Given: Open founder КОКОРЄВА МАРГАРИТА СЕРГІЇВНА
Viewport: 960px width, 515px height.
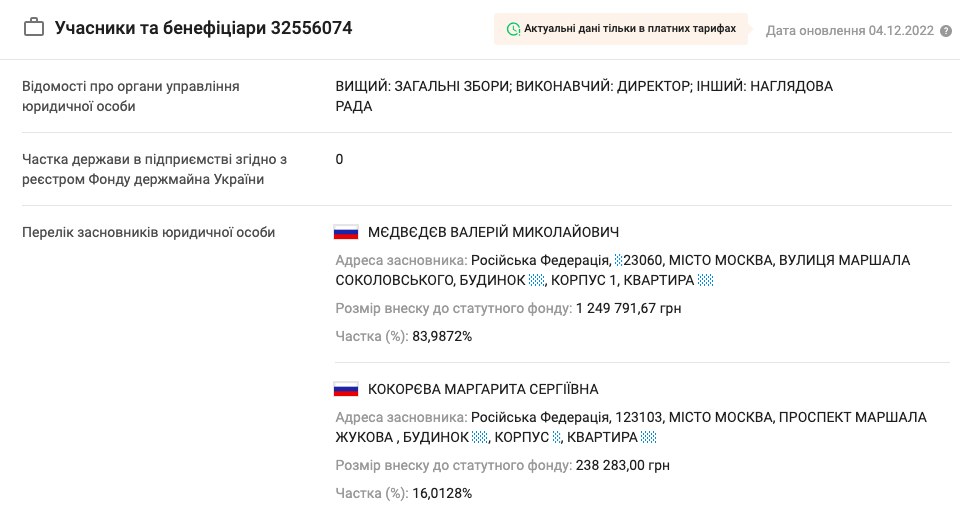Looking at the screenshot, I should (483, 389).
